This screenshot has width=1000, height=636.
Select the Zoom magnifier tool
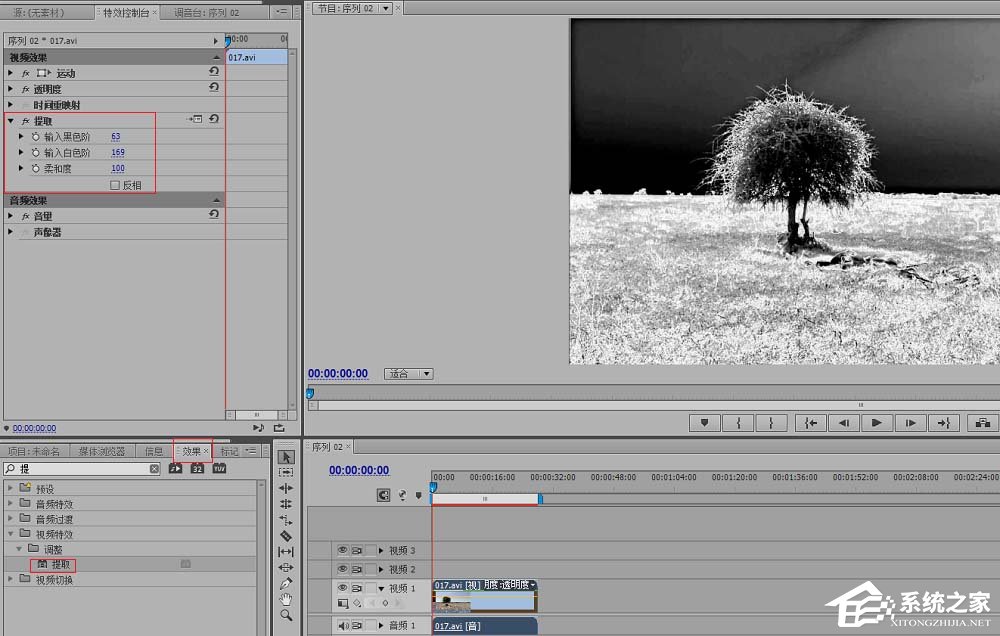pyautogui.click(x=286, y=615)
